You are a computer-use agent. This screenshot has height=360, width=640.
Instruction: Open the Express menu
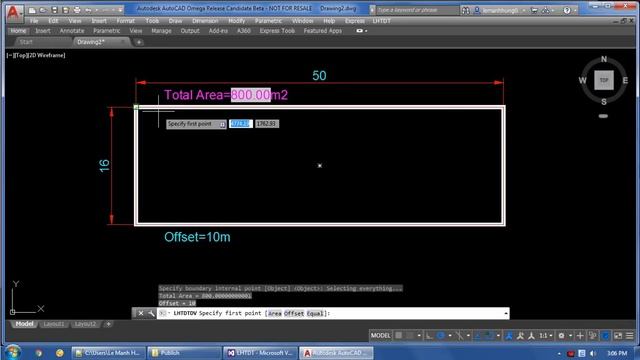coord(355,21)
